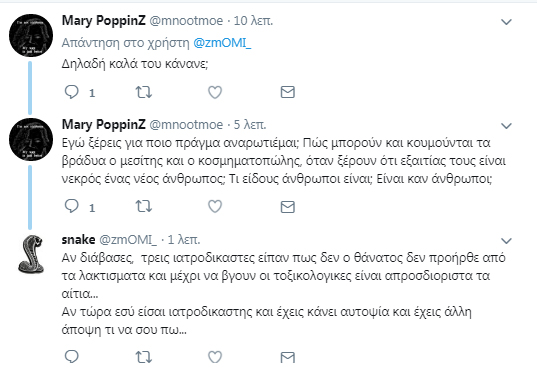
Task: Retweet snake's tweet
Action: point(143,357)
